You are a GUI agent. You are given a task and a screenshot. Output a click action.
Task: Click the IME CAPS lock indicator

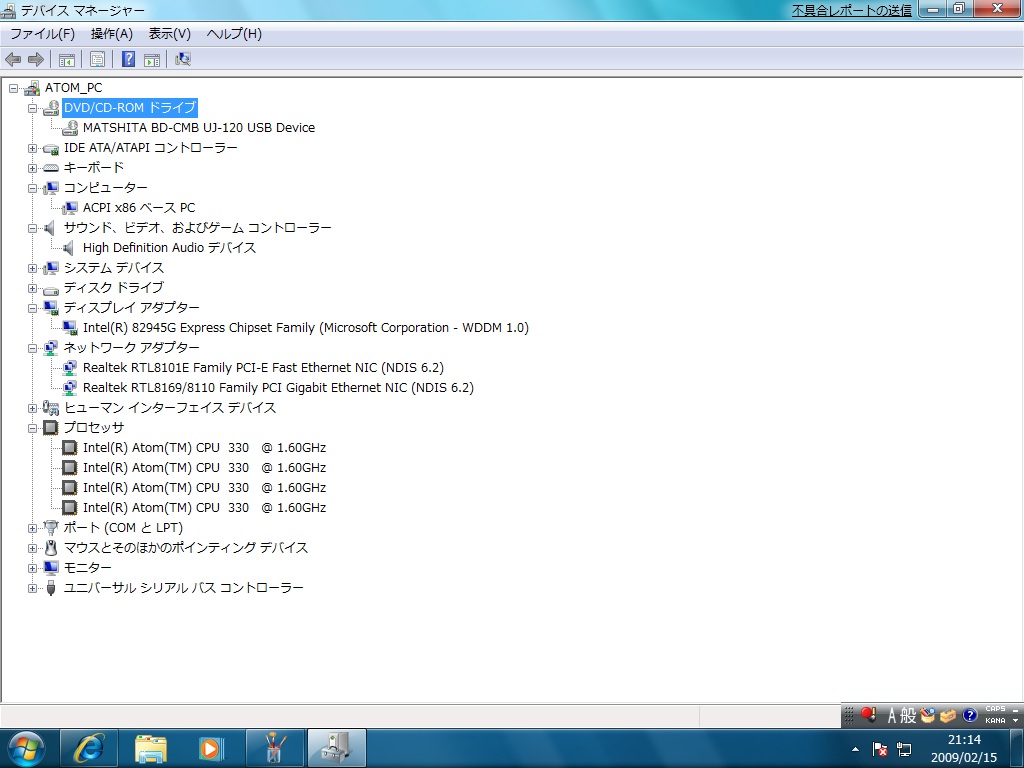tap(995, 709)
